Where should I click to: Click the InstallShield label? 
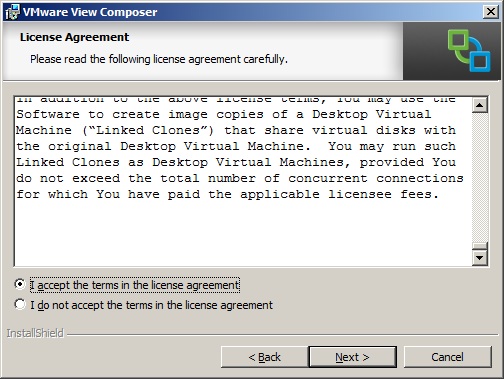coord(35,333)
